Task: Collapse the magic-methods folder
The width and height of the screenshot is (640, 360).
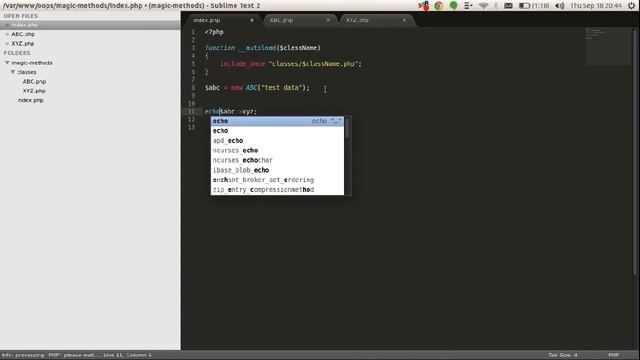Action: click(7, 63)
